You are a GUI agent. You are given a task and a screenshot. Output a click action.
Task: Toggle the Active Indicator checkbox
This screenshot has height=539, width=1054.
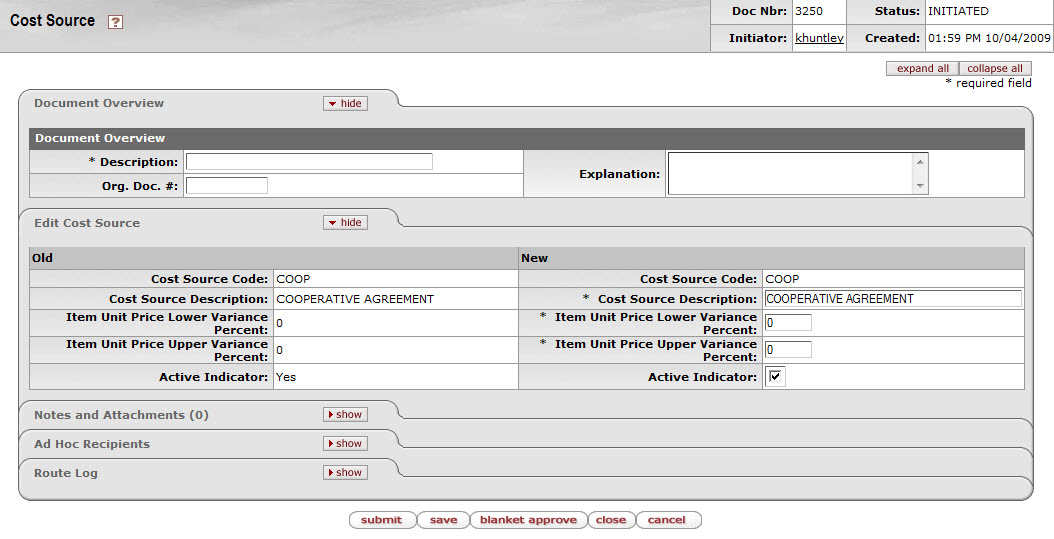(x=776, y=377)
